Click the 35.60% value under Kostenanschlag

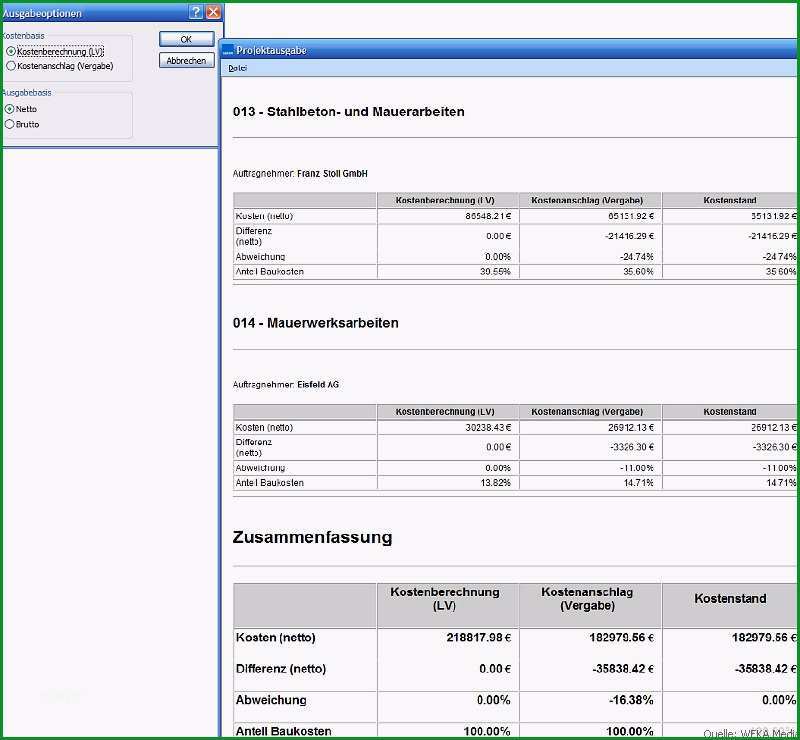coord(638,272)
